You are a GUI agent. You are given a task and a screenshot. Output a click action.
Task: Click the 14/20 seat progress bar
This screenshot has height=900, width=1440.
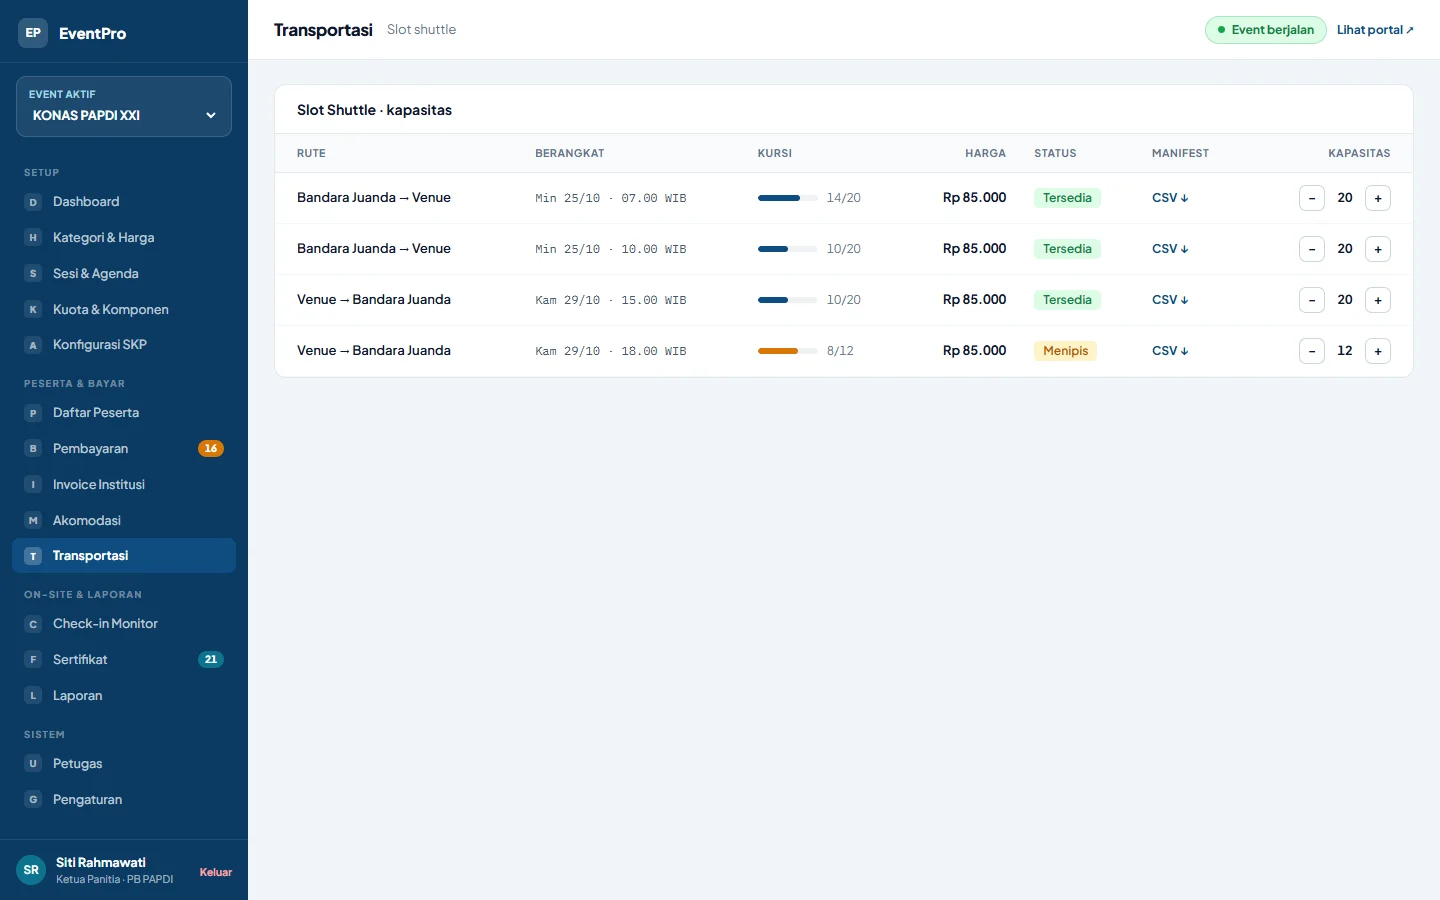coord(788,198)
